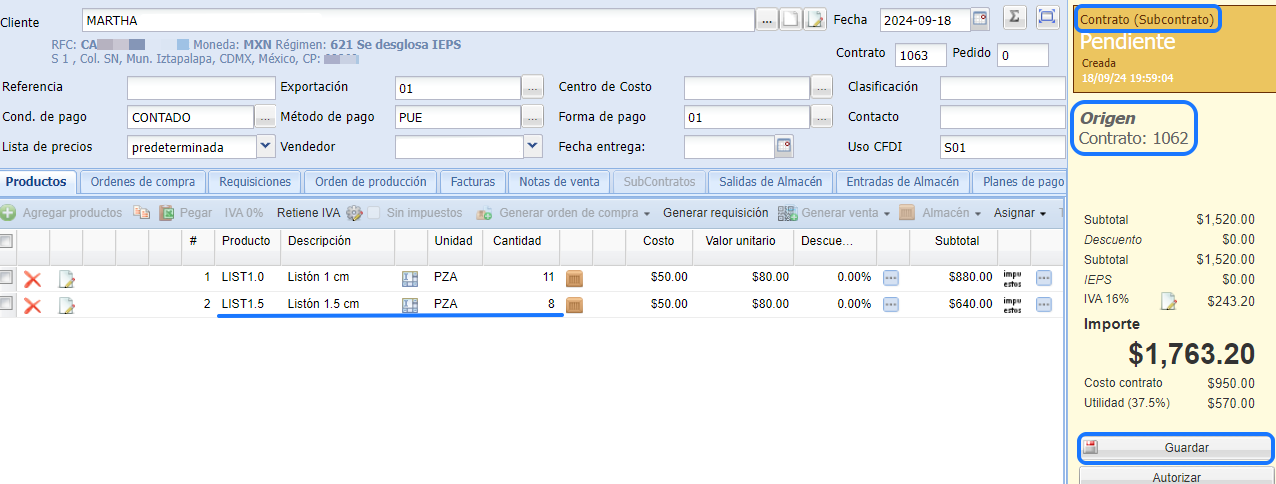
Task: Check the LIST1.5 row checkbox
Action: (x=7, y=304)
